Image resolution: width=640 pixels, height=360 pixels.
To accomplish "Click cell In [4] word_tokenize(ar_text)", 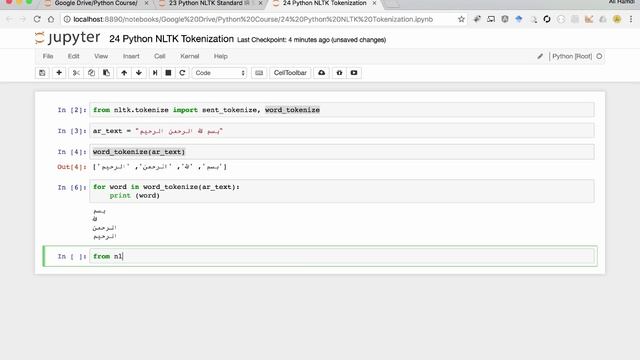I will point(342,152).
